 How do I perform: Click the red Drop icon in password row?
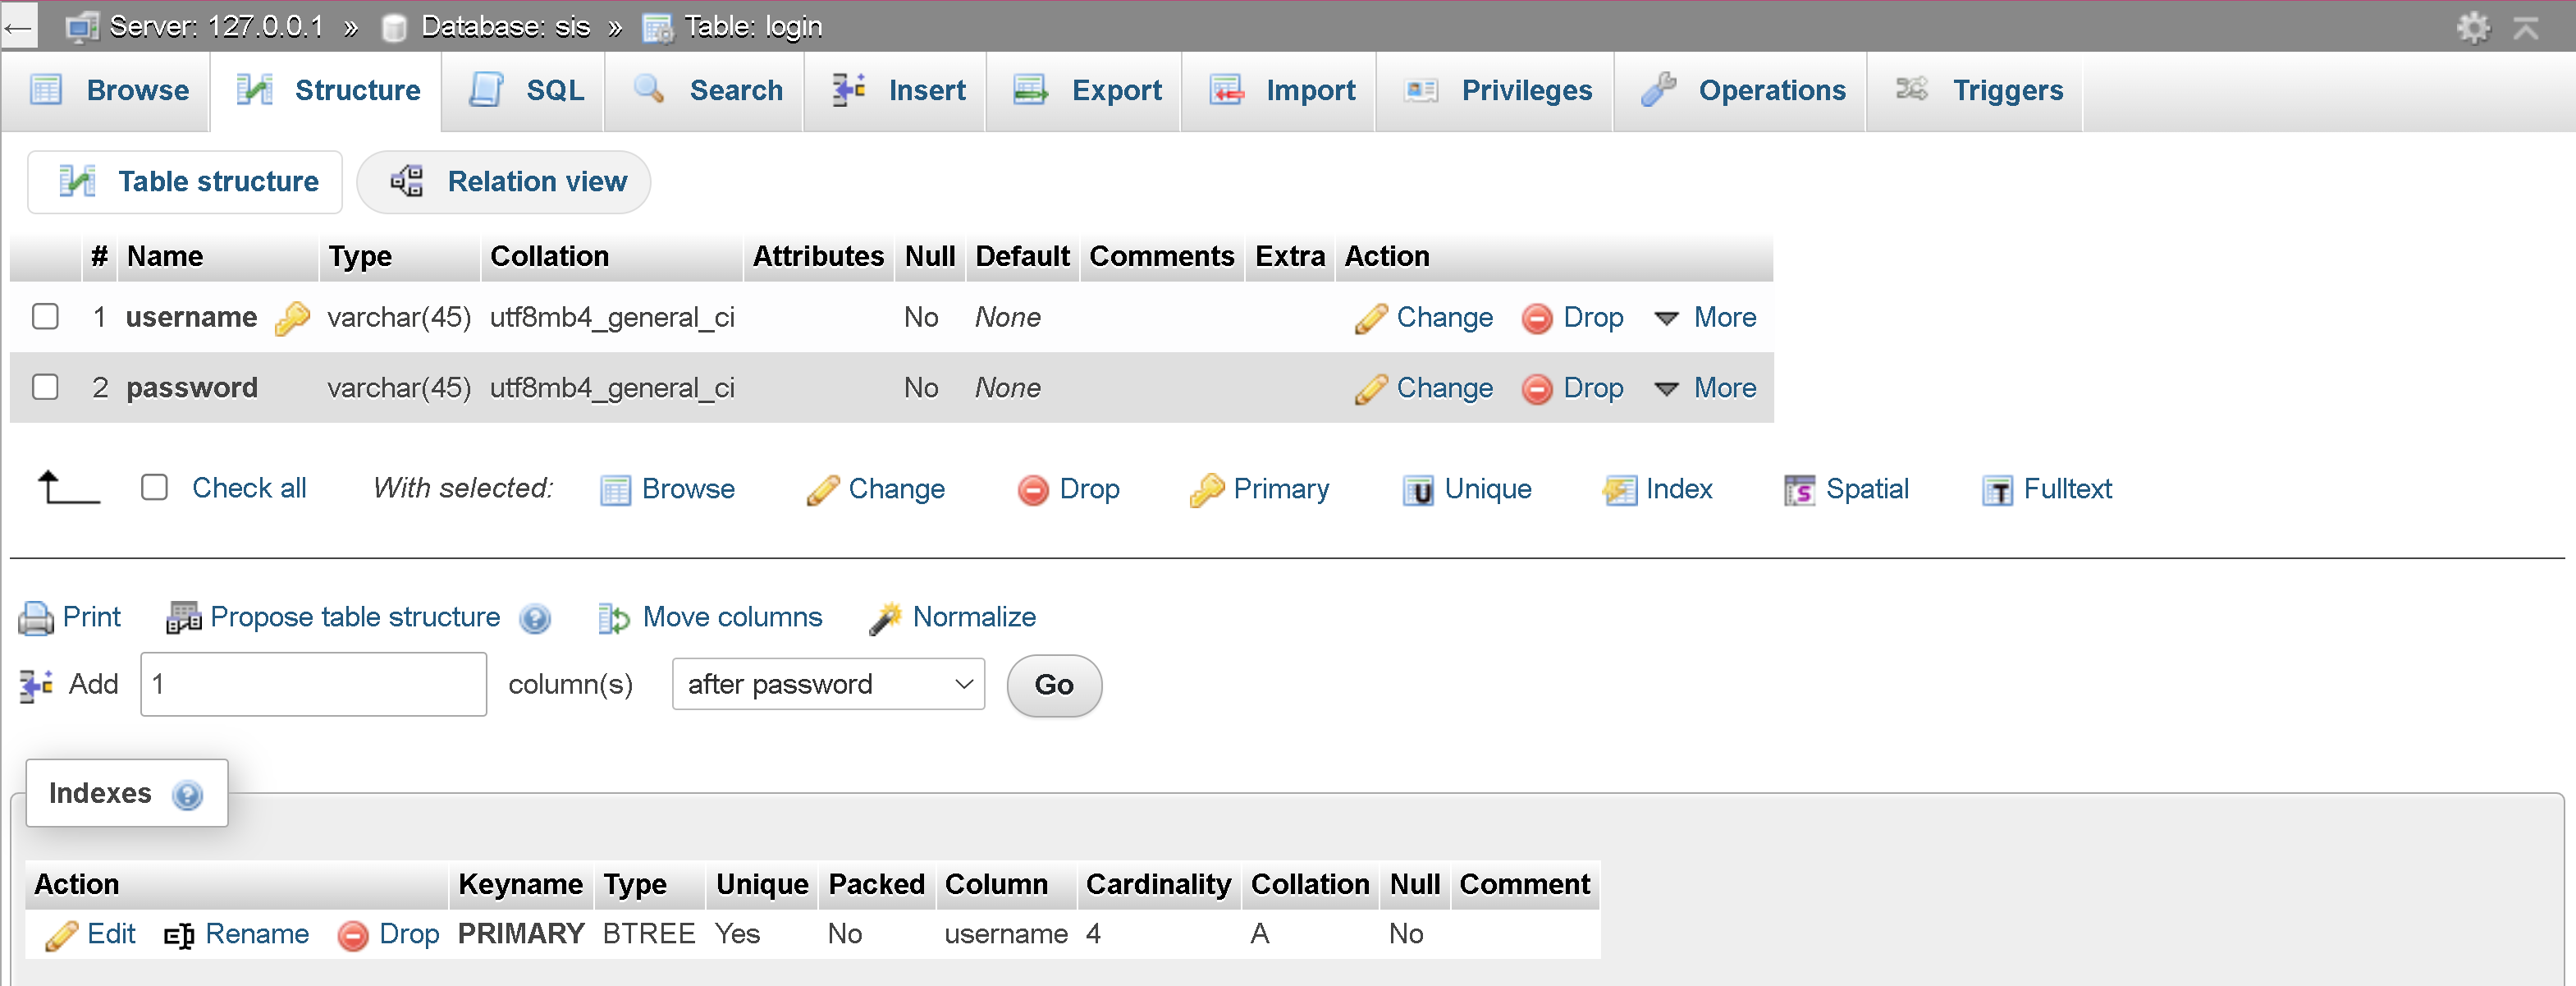[x=1537, y=389]
